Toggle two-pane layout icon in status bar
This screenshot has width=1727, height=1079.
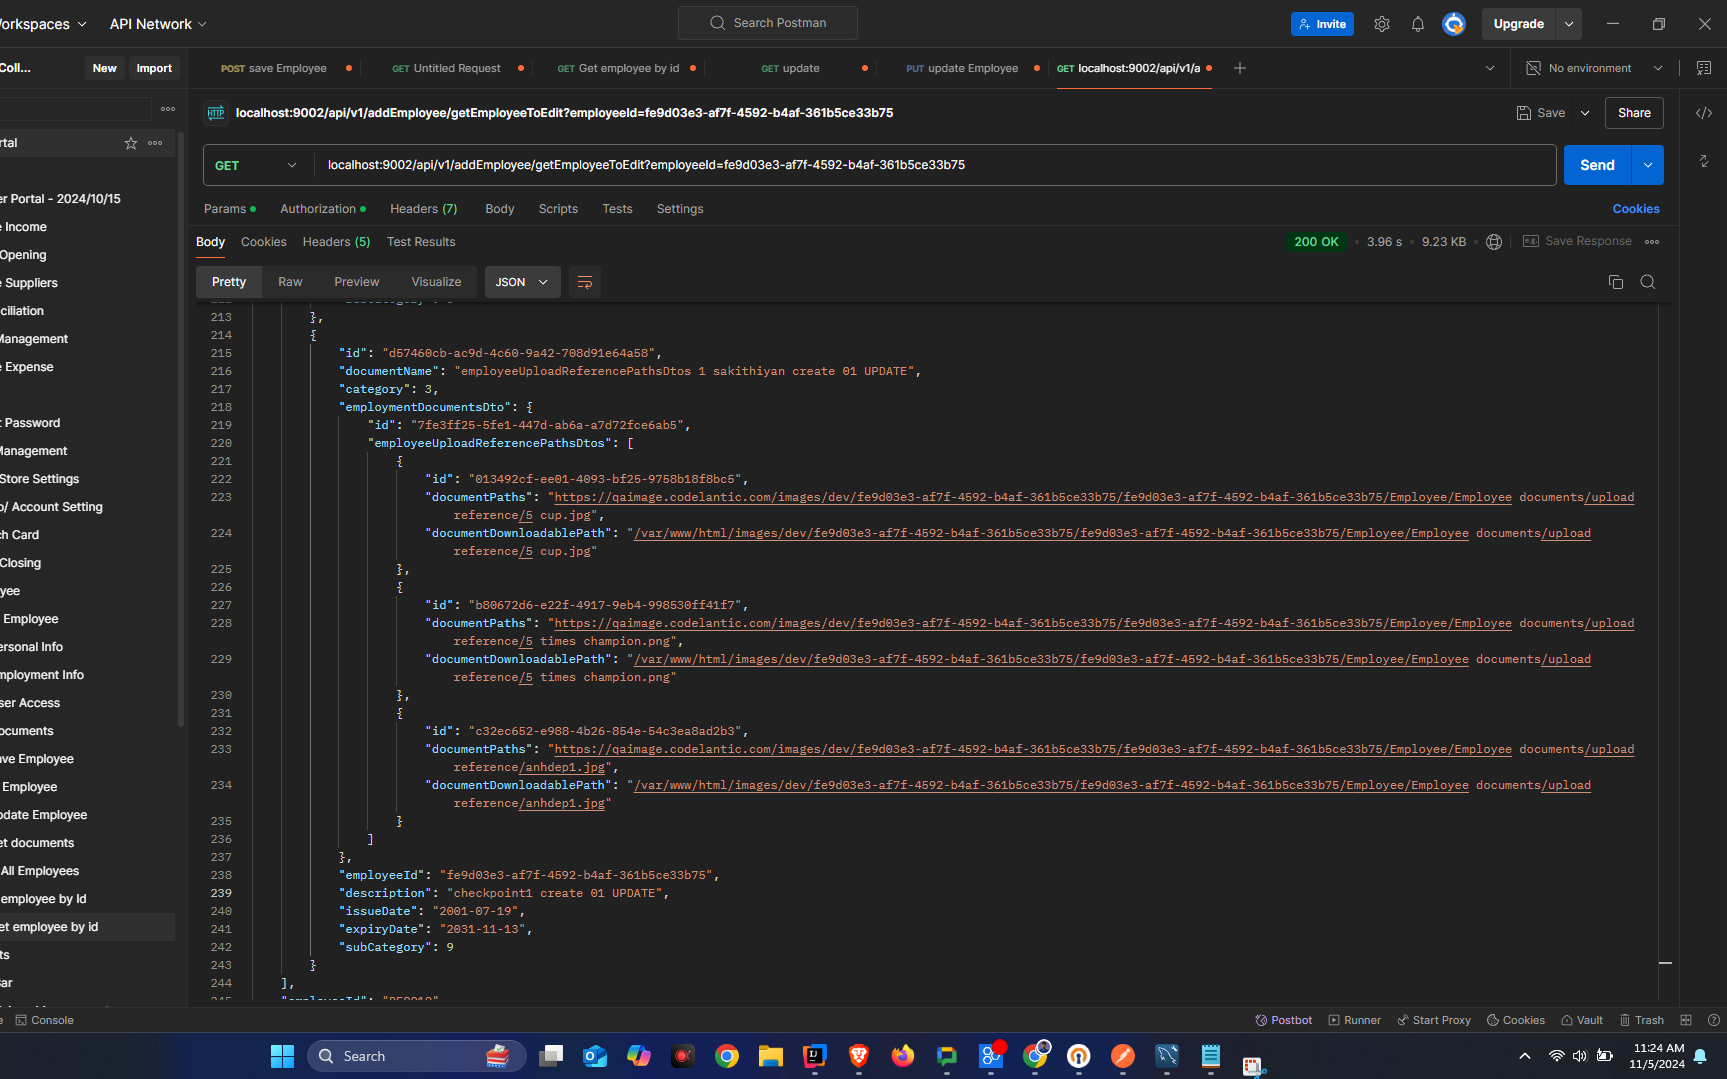click(1686, 1020)
